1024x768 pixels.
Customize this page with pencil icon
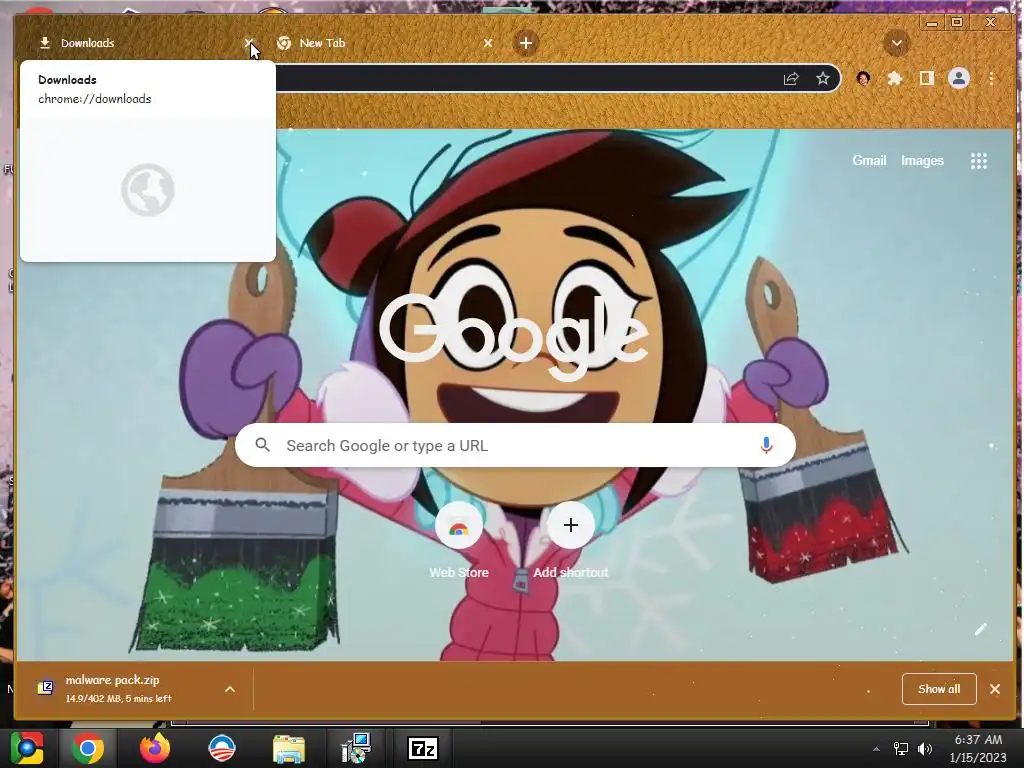point(981,629)
